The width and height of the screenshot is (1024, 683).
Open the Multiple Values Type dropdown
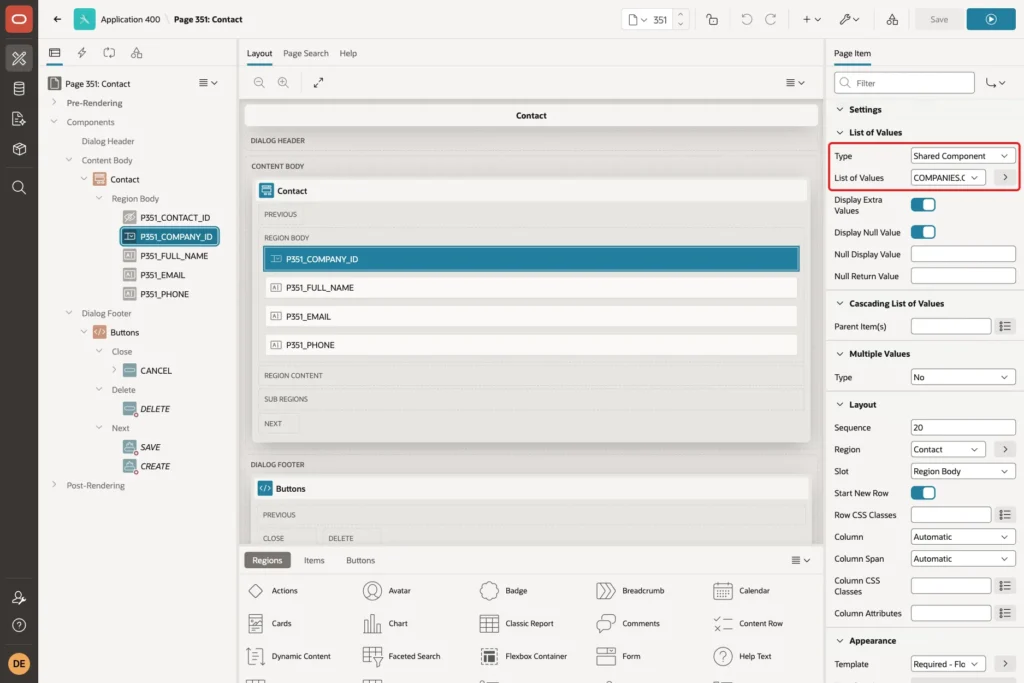coord(963,377)
